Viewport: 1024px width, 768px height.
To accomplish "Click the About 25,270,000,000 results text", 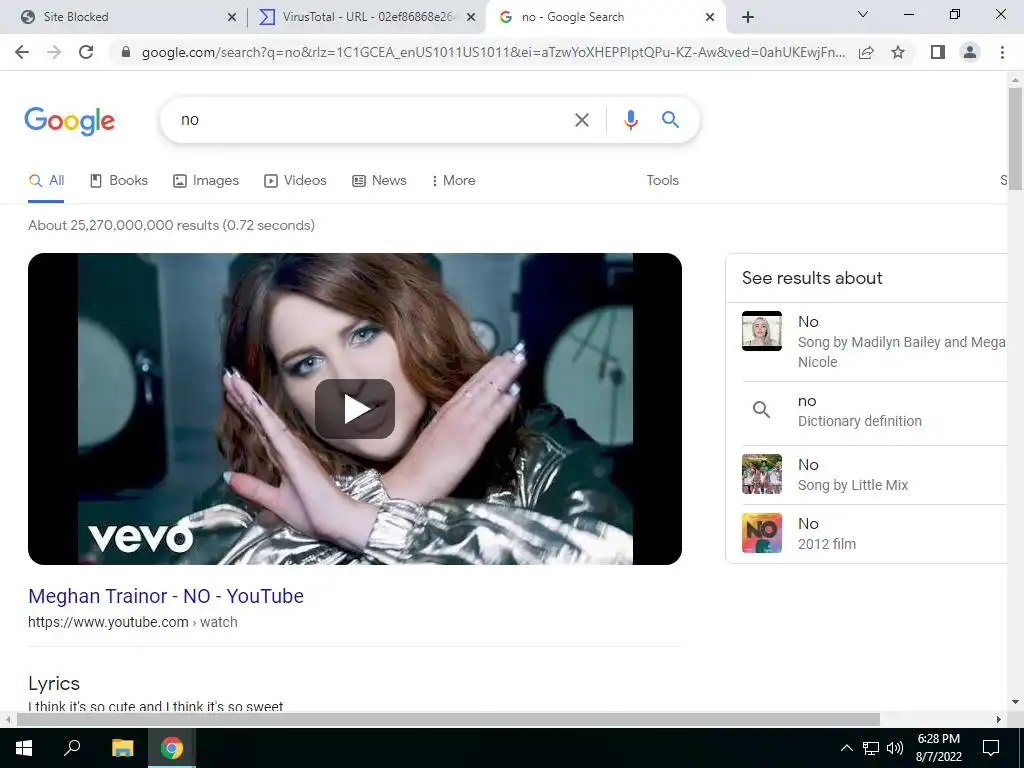I will point(171,226).
